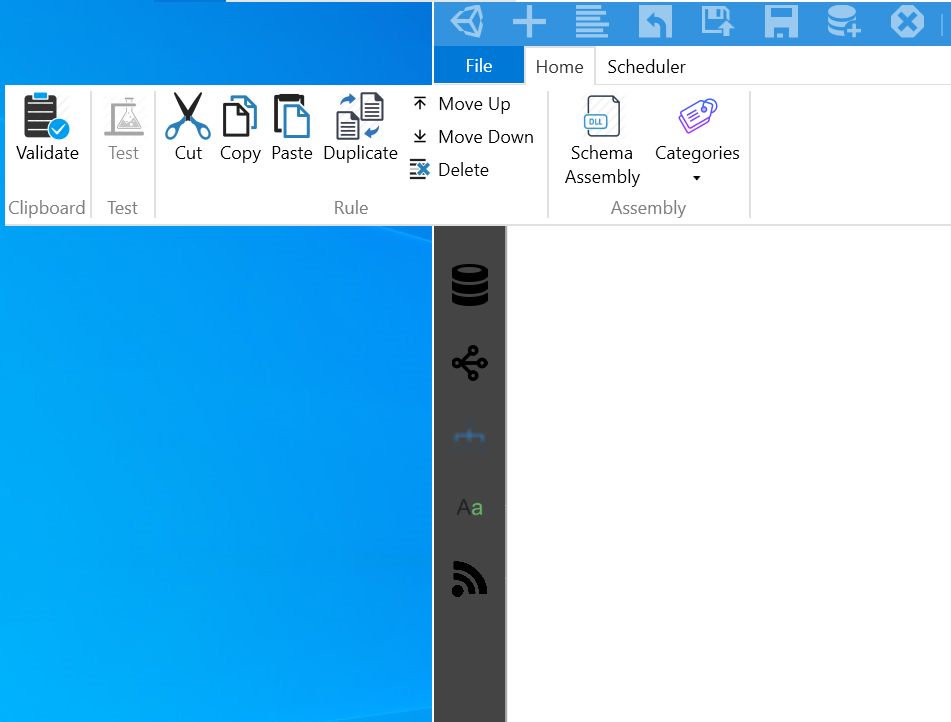This screenshot has width=951, height=722.
Task: Click Move Down in the Rule group
Action: click(x=485, y=137)
